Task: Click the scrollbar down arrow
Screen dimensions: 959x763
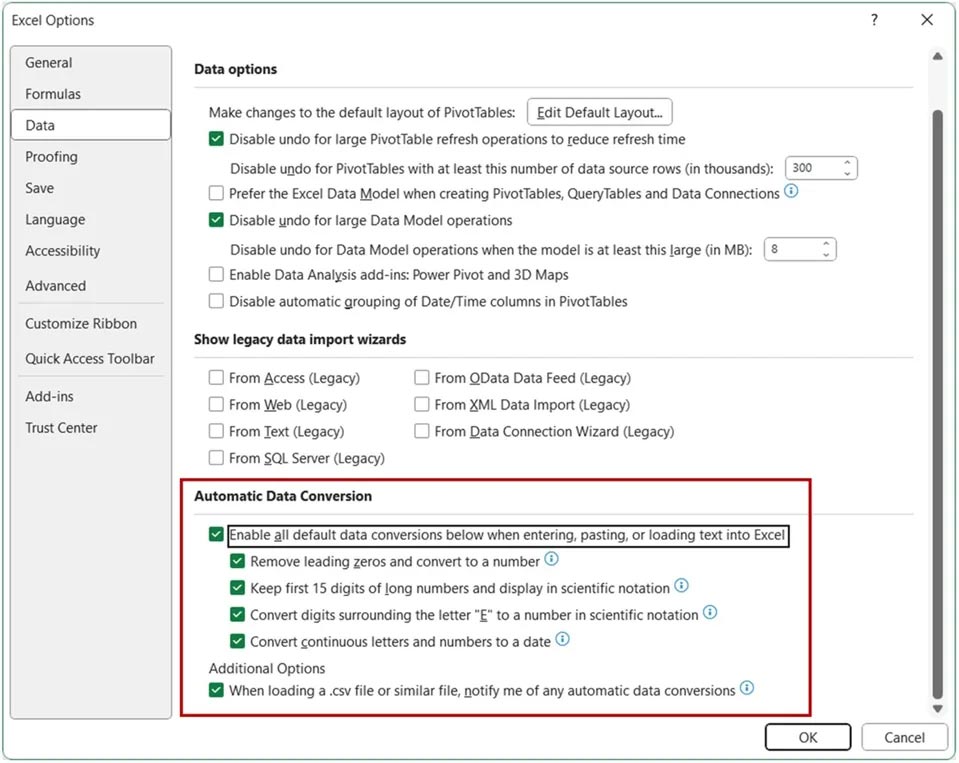Action: click(936, 707)
